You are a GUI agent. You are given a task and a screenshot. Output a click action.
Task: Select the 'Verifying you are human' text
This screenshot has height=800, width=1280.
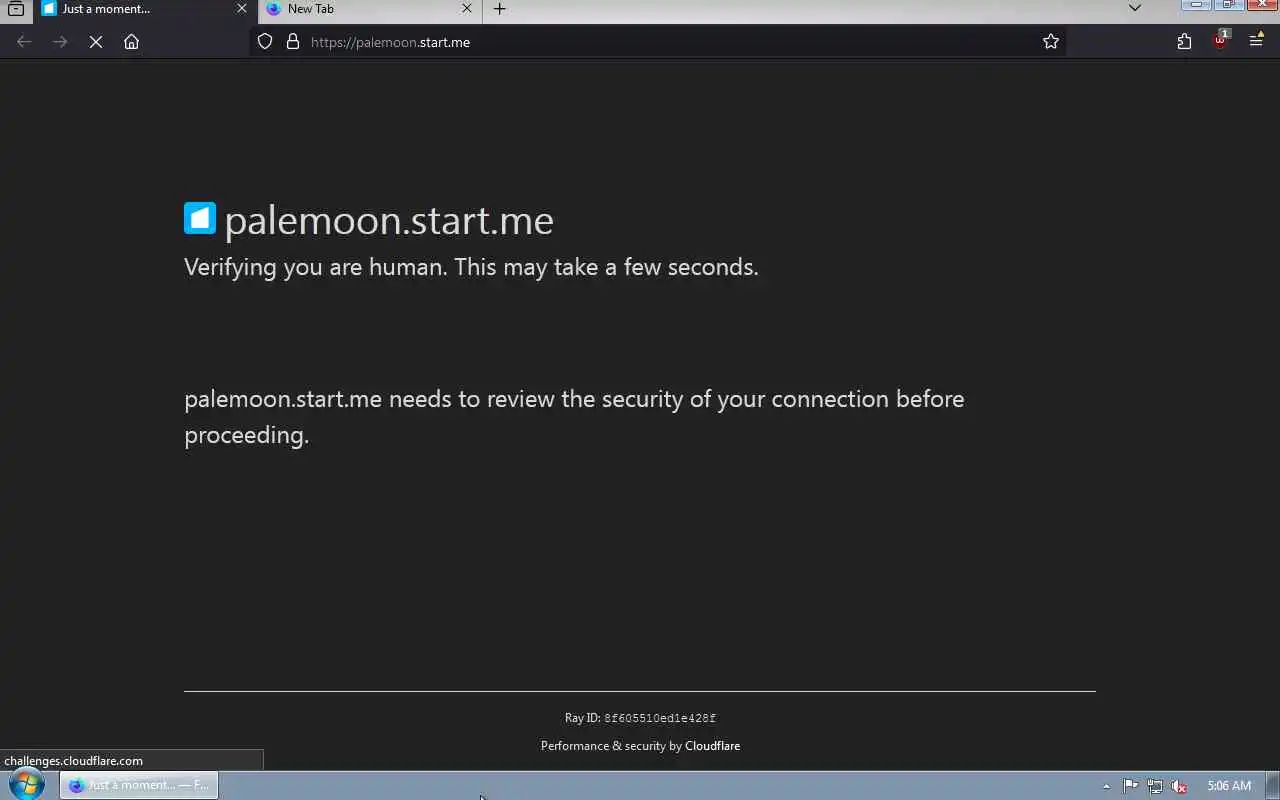click(x=471, y=267)
